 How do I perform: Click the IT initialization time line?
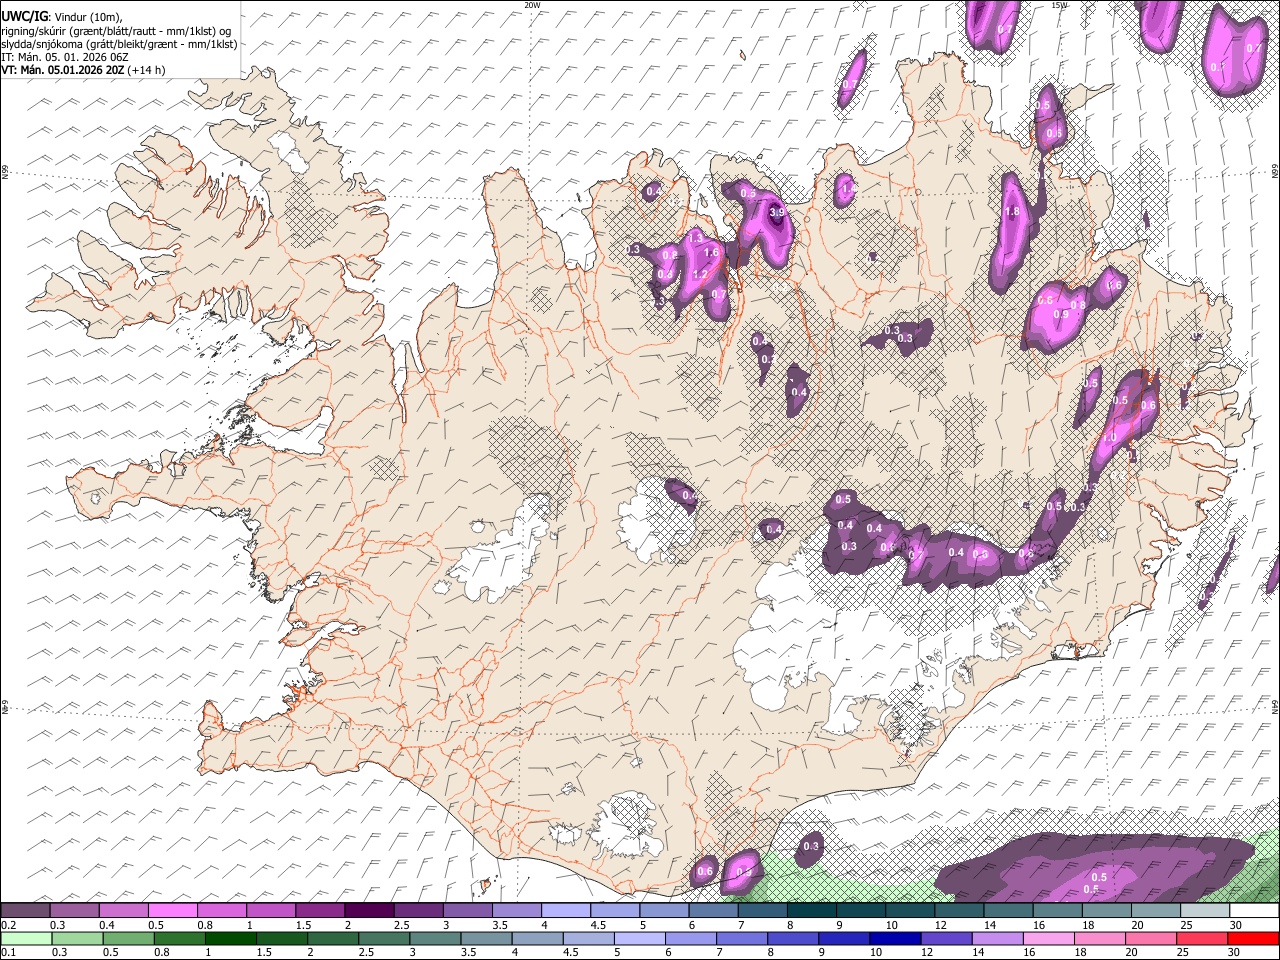[64, 57]
